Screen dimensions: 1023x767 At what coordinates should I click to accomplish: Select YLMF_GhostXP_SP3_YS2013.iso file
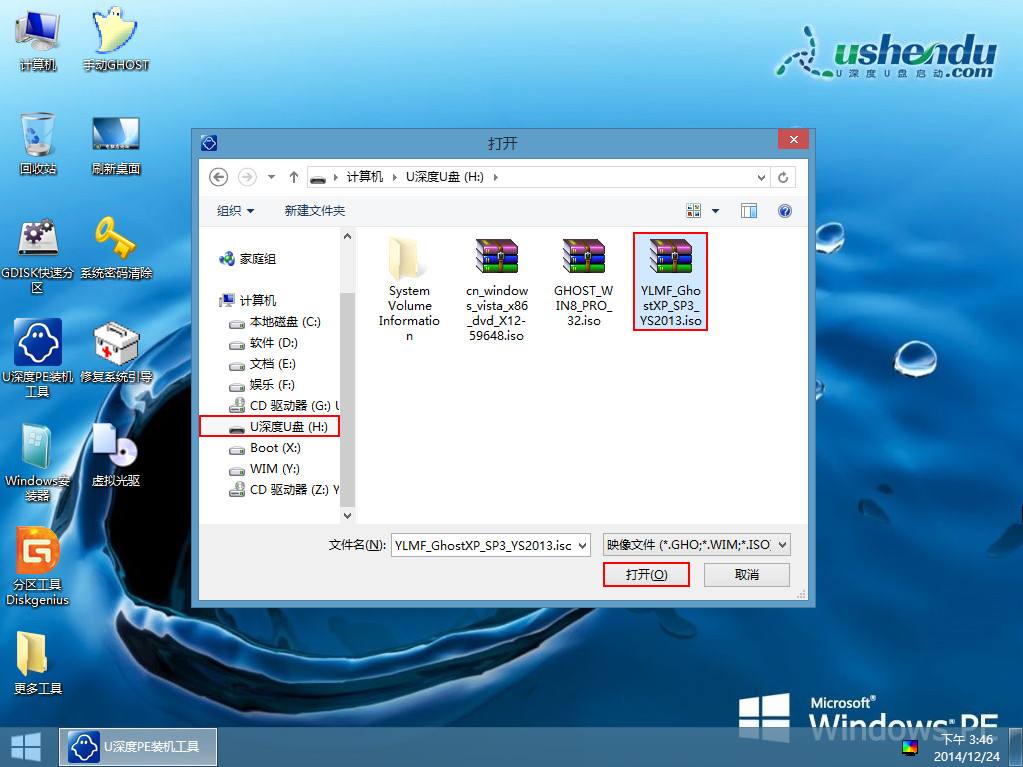pyautogui.click(x=670, y=282)
